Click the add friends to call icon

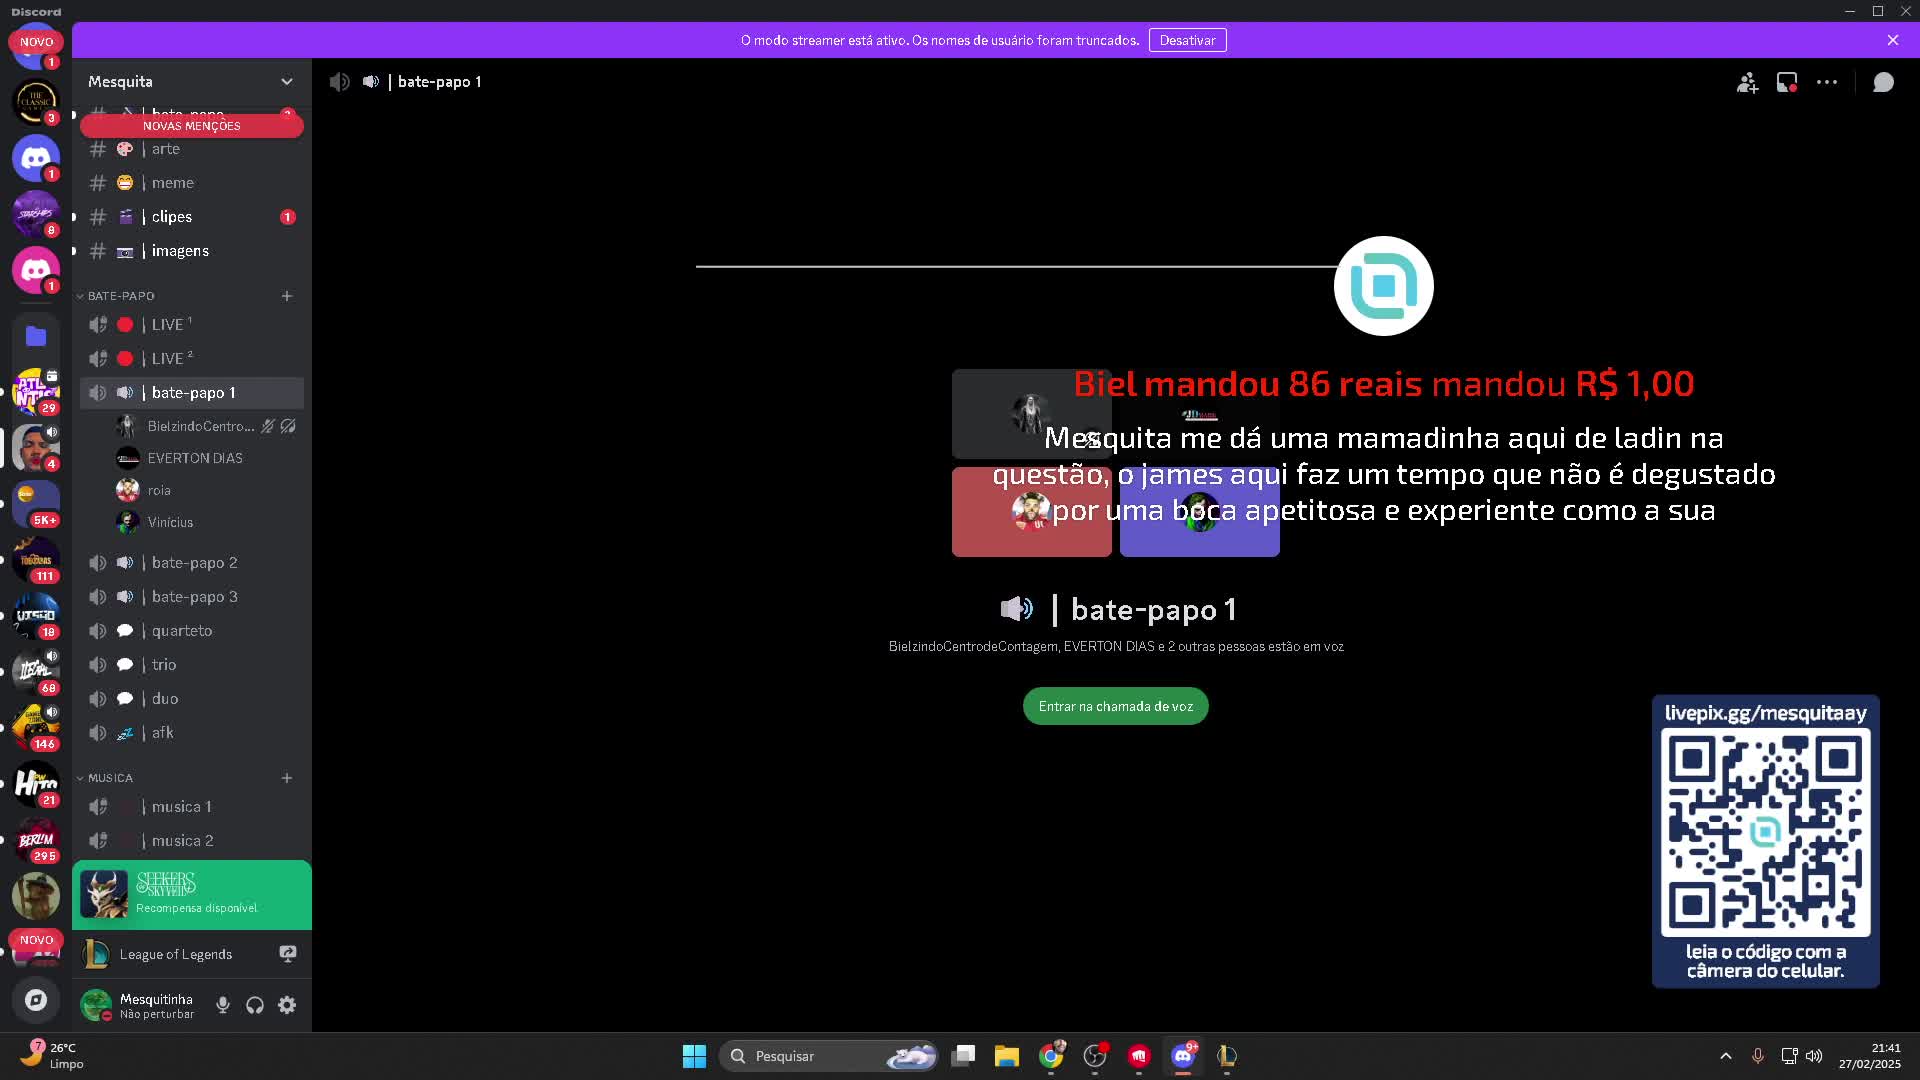coord(1747,82)
